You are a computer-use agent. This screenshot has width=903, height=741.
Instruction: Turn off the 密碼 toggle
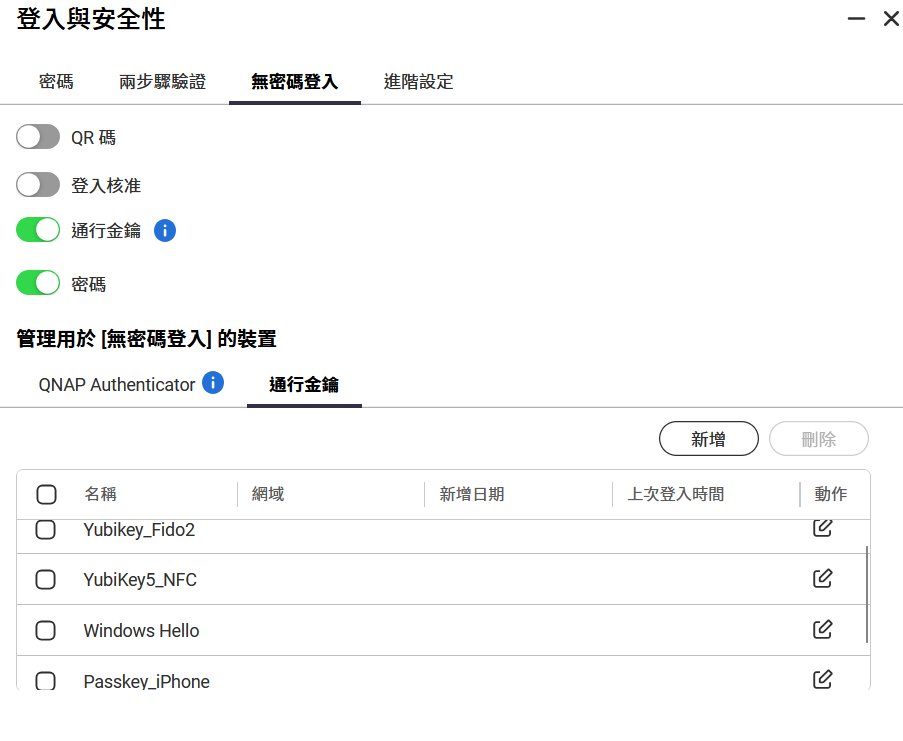coord(38,284)
